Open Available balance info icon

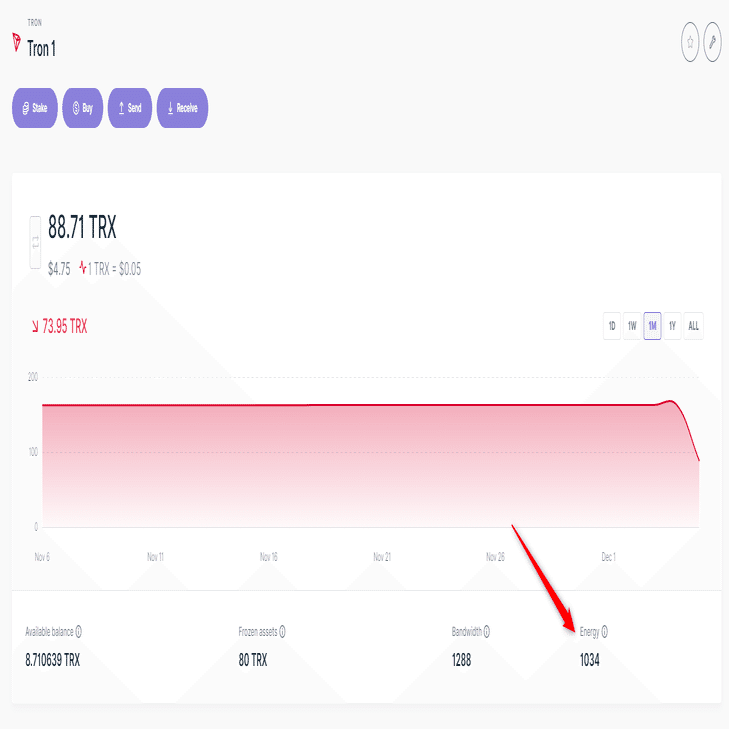[79, 631]
